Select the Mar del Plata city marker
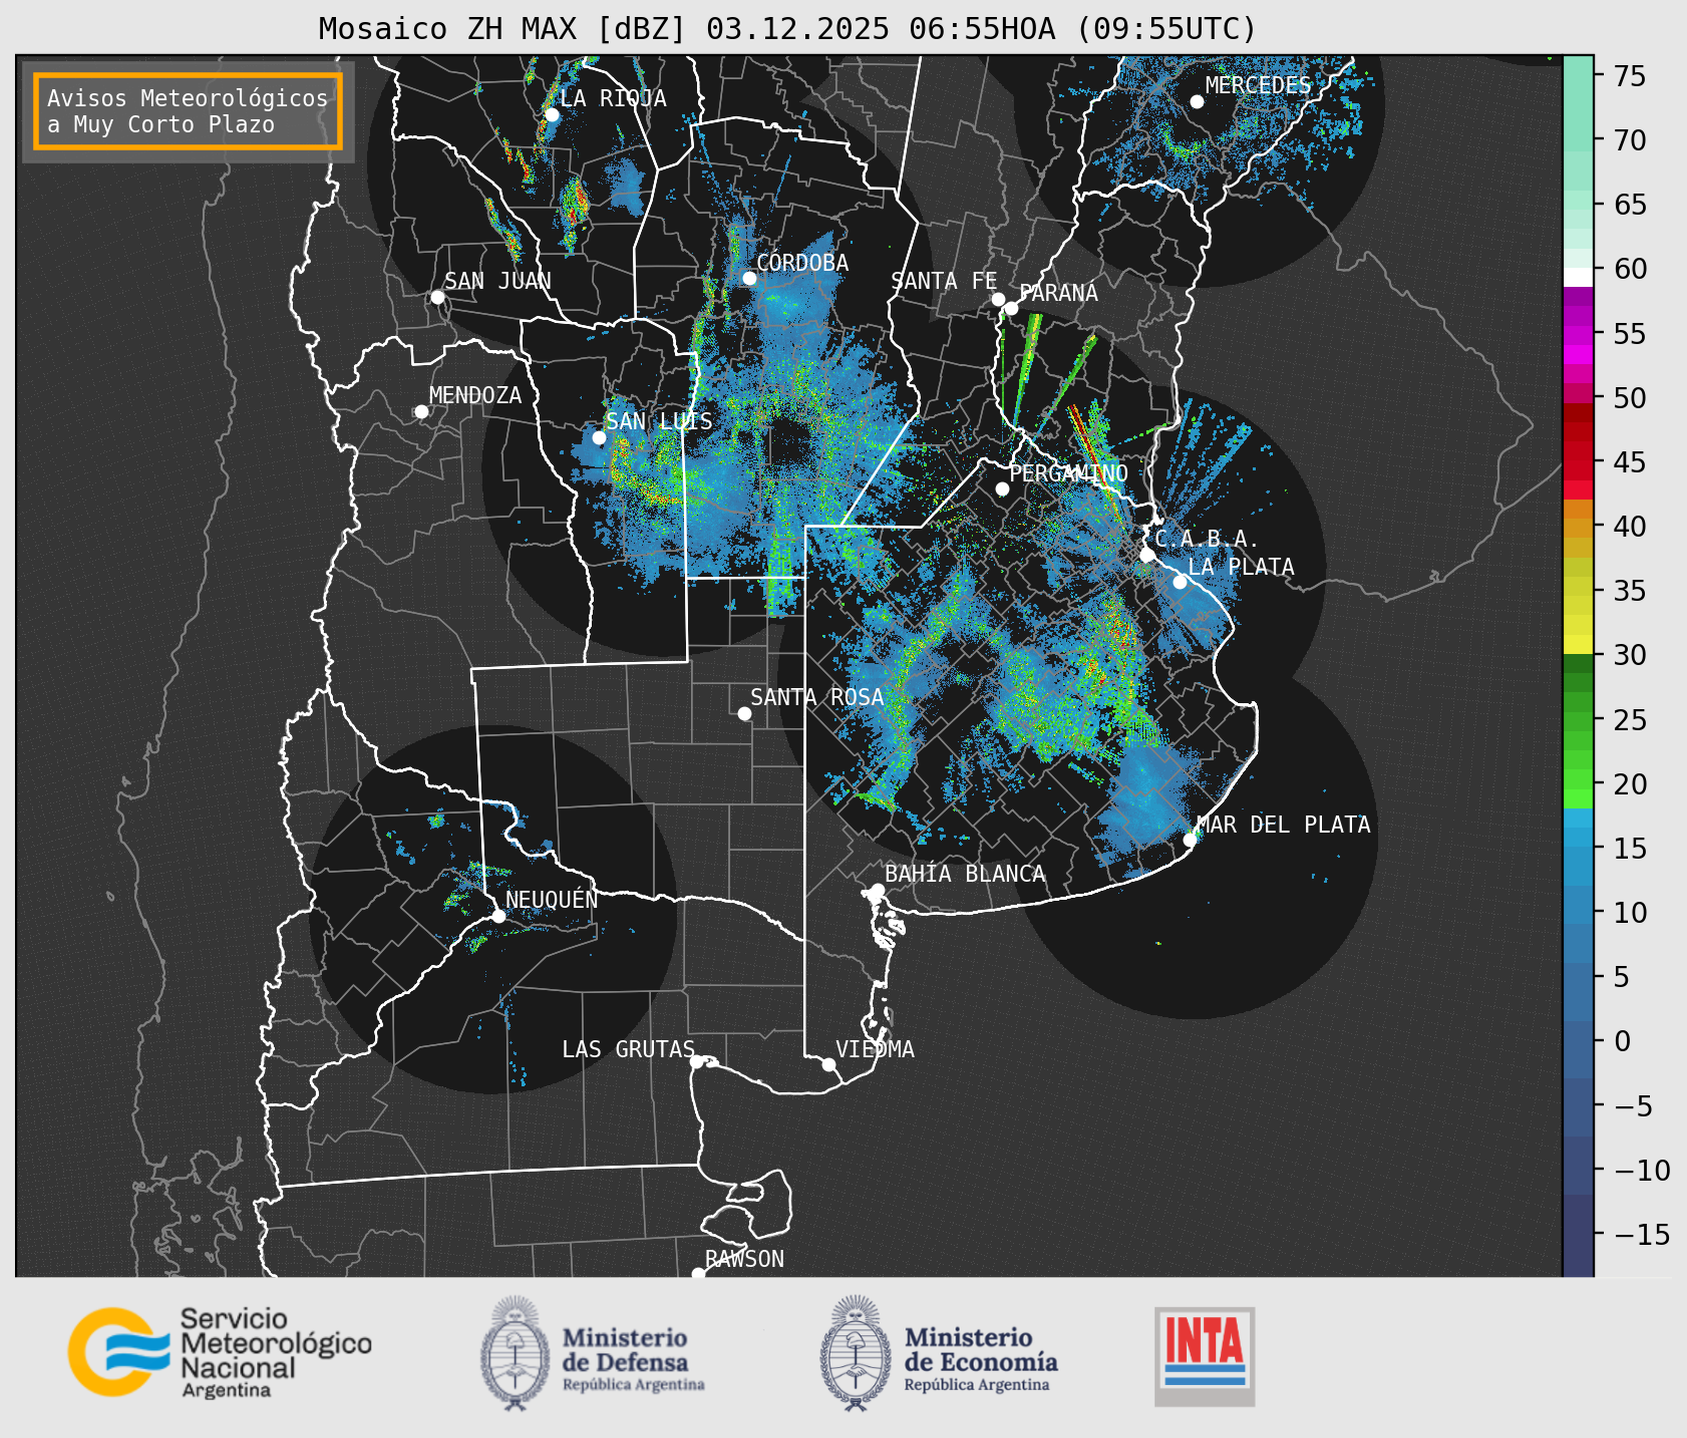1687x1438 pixels. 1190,840
